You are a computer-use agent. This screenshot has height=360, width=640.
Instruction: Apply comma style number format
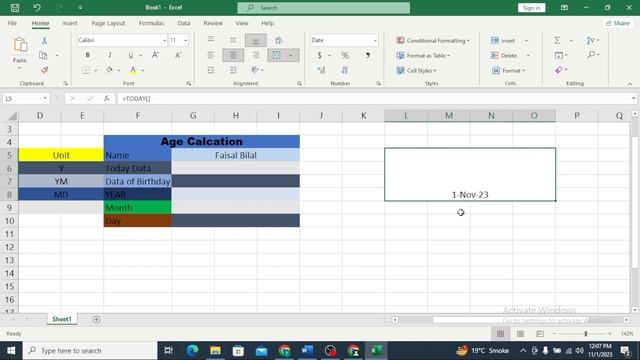(x=368, y=55)
